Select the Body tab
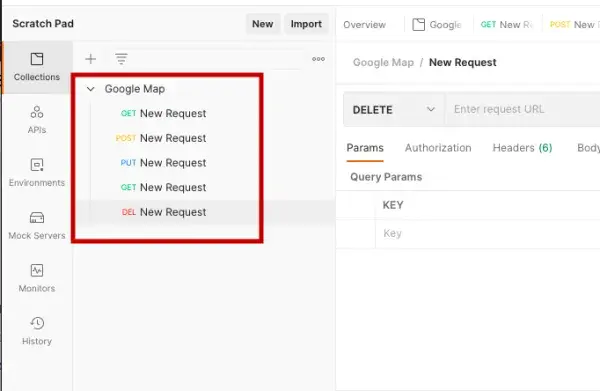The width and height of the screenshot is (600, 391). coord(588,148)
